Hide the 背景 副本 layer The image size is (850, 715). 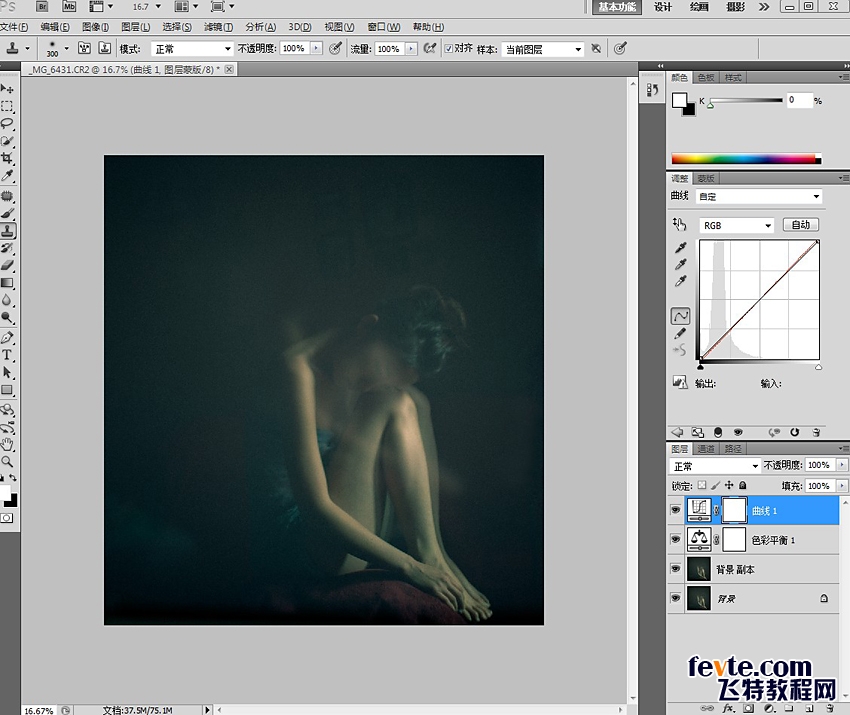coord(675,569)
